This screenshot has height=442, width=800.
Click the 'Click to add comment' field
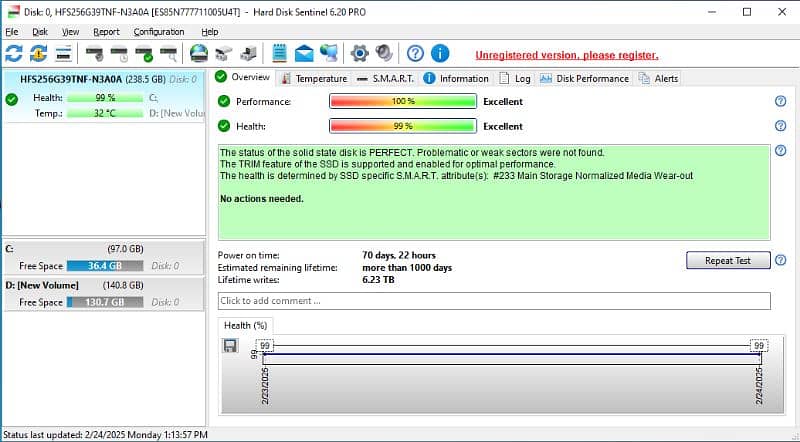(494, 301)
